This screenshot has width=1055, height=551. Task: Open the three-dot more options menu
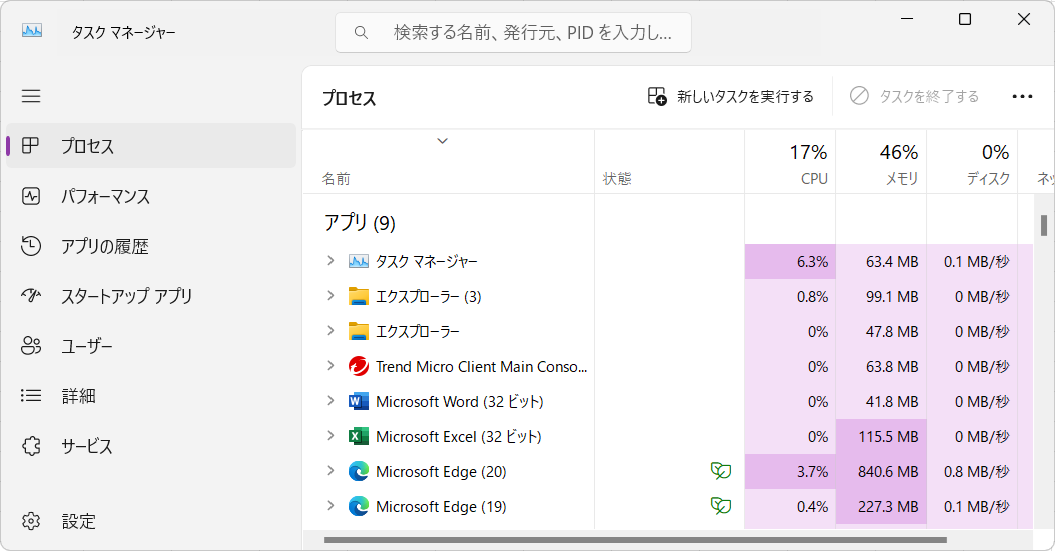[x=1022, y=97]
